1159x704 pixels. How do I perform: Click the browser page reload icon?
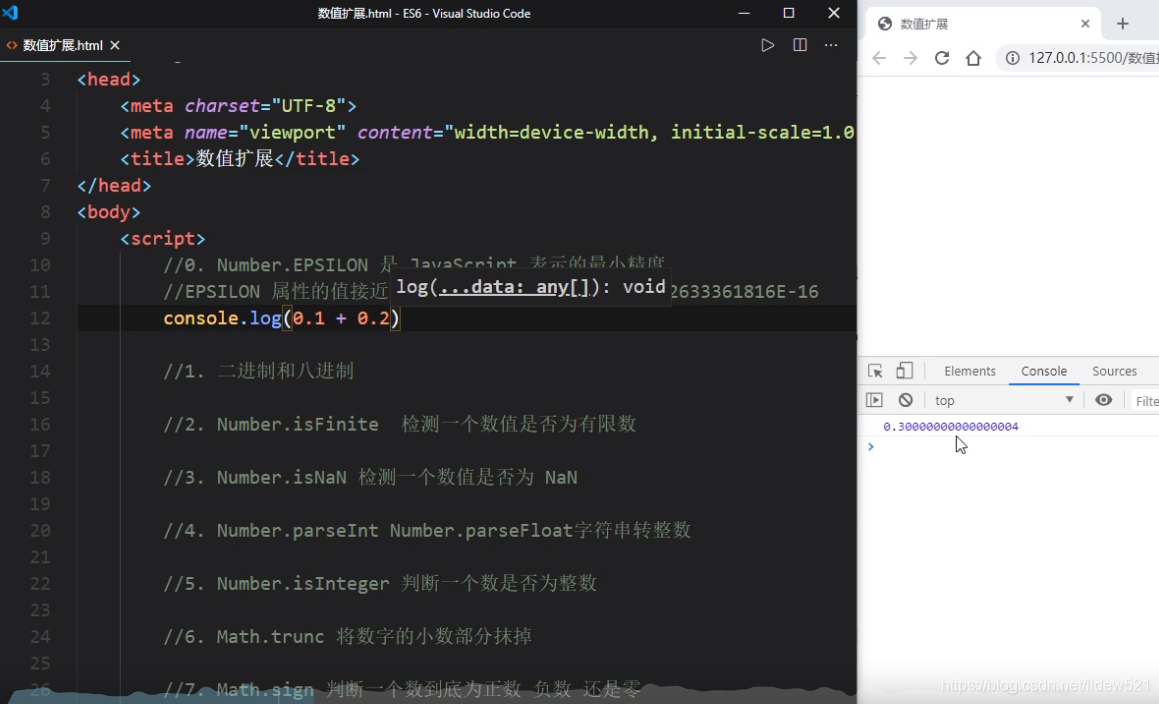click(941, 58)
